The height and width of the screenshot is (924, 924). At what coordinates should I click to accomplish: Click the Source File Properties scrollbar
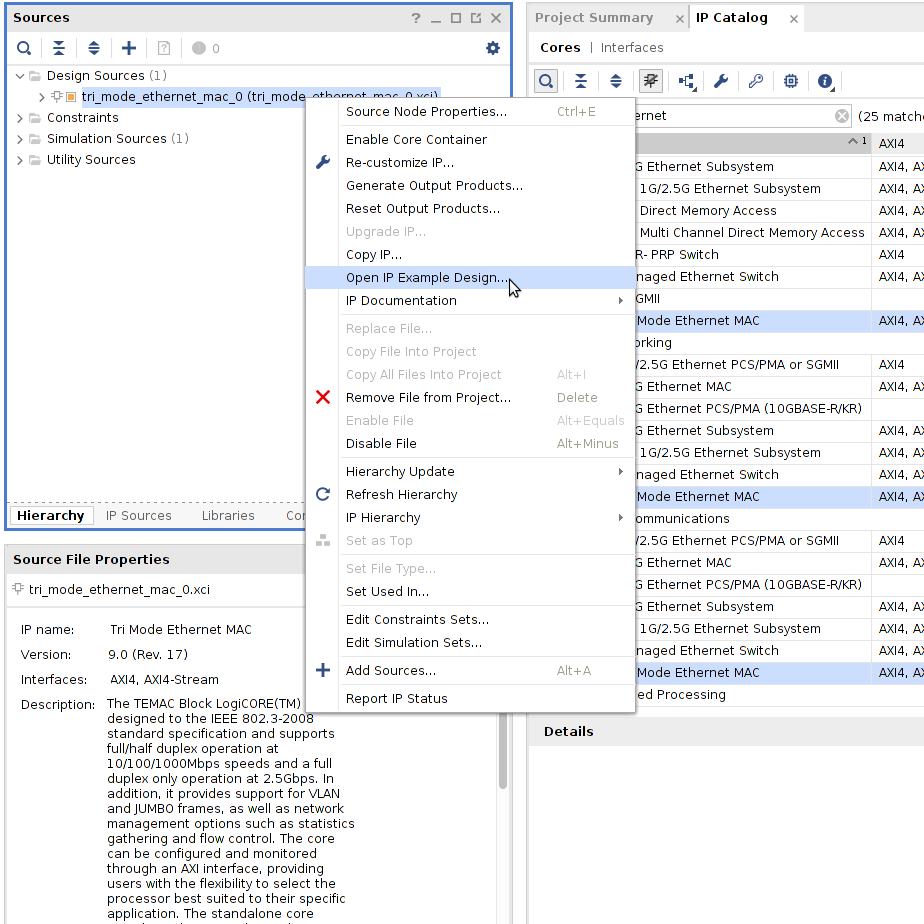[503, 751]
